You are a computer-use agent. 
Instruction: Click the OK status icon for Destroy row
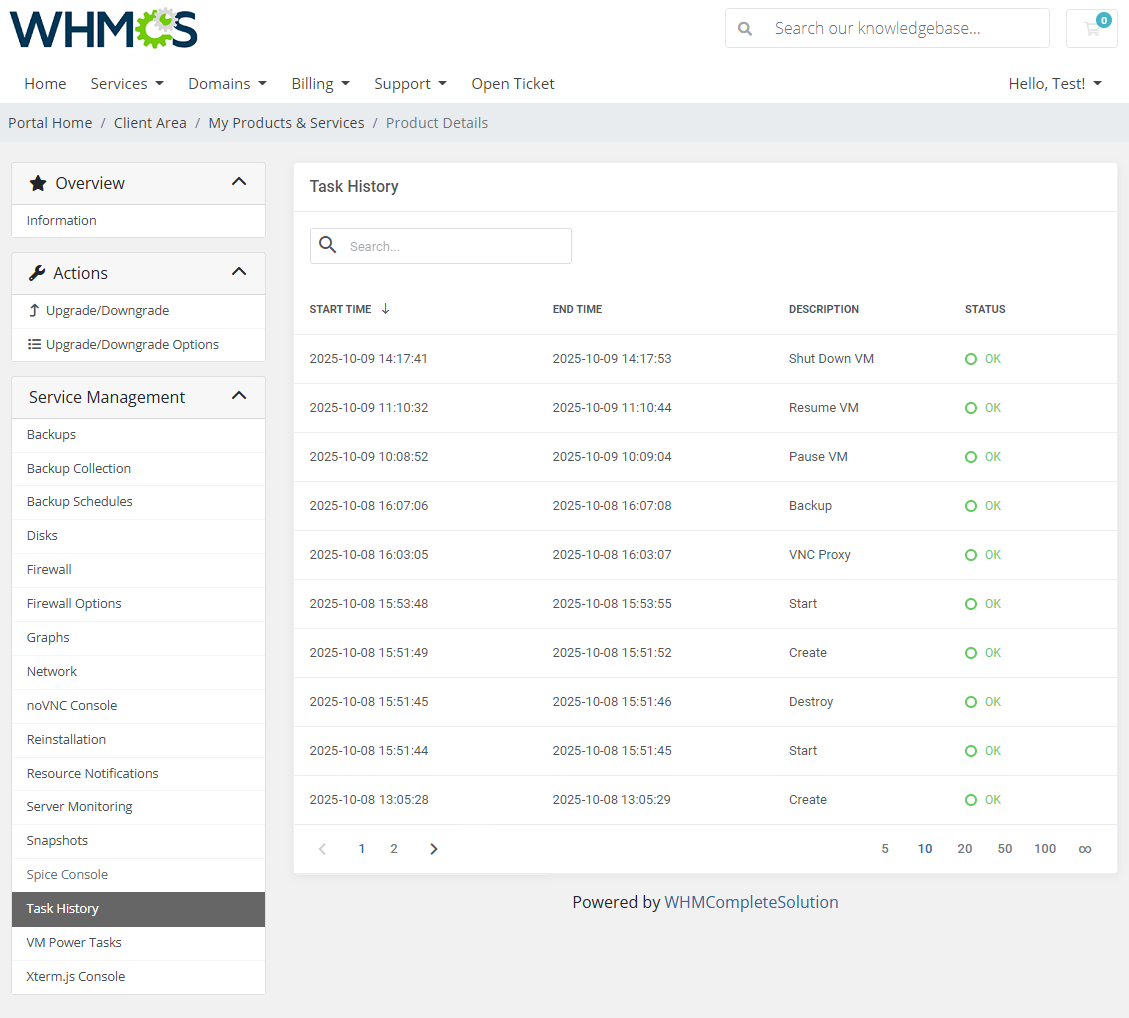[x=971, y=701]
